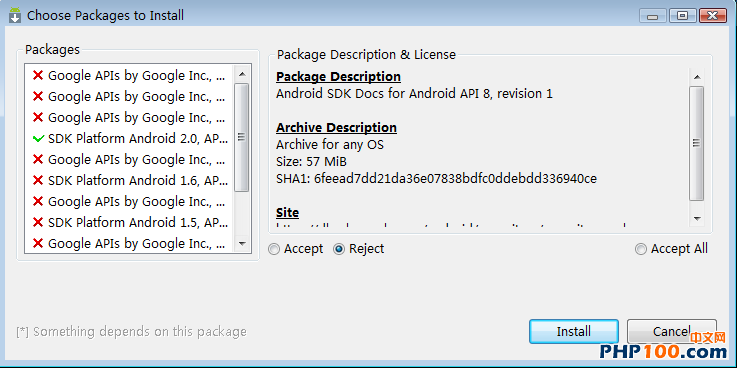This screenshot has height=368, width=737.
Task: Click the red X icon of the first Google APIs entry
Action: coord(38,75)
